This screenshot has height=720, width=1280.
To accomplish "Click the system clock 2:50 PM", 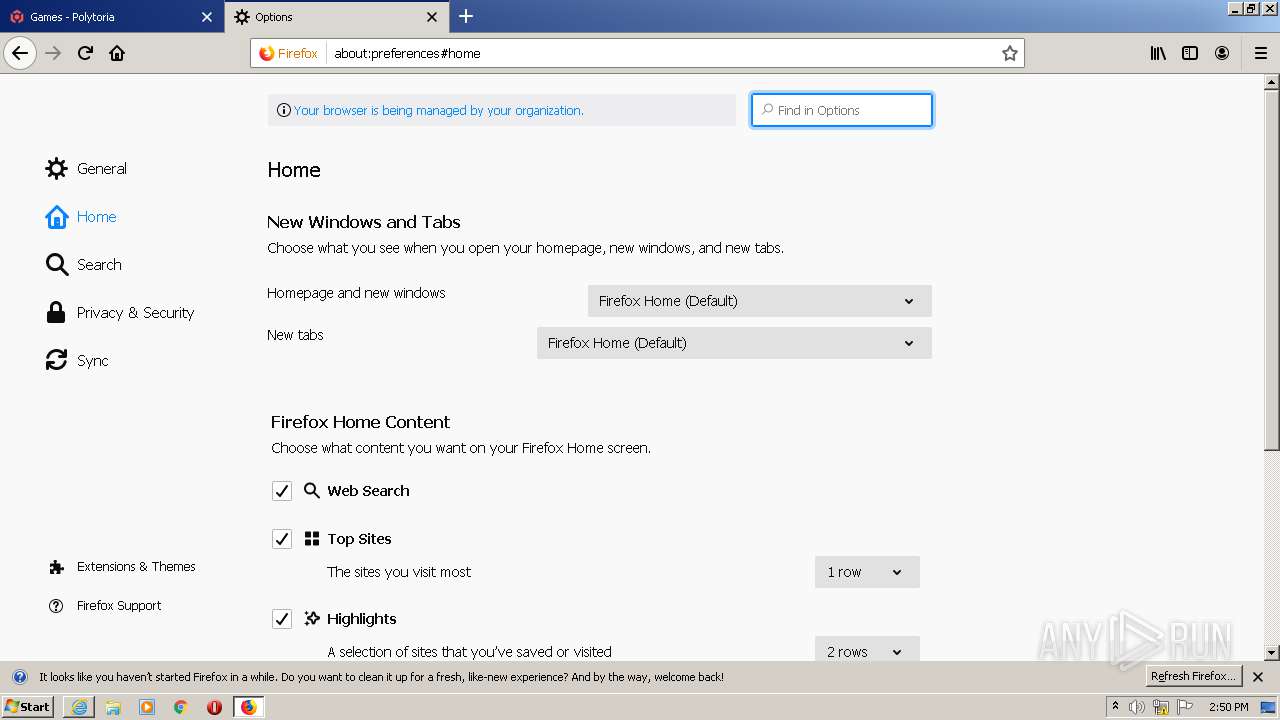I will [x=1229, y=707].
